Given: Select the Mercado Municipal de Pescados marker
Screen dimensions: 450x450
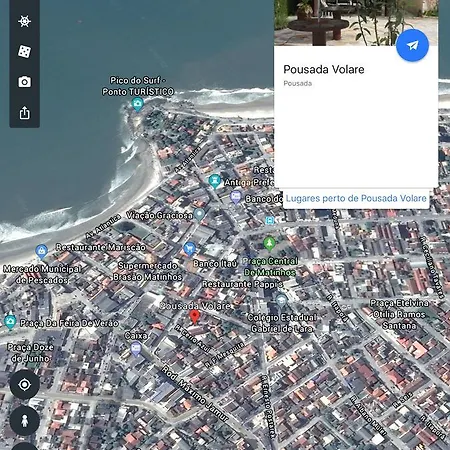Looking at the screenshot, I should coord(41,252).
